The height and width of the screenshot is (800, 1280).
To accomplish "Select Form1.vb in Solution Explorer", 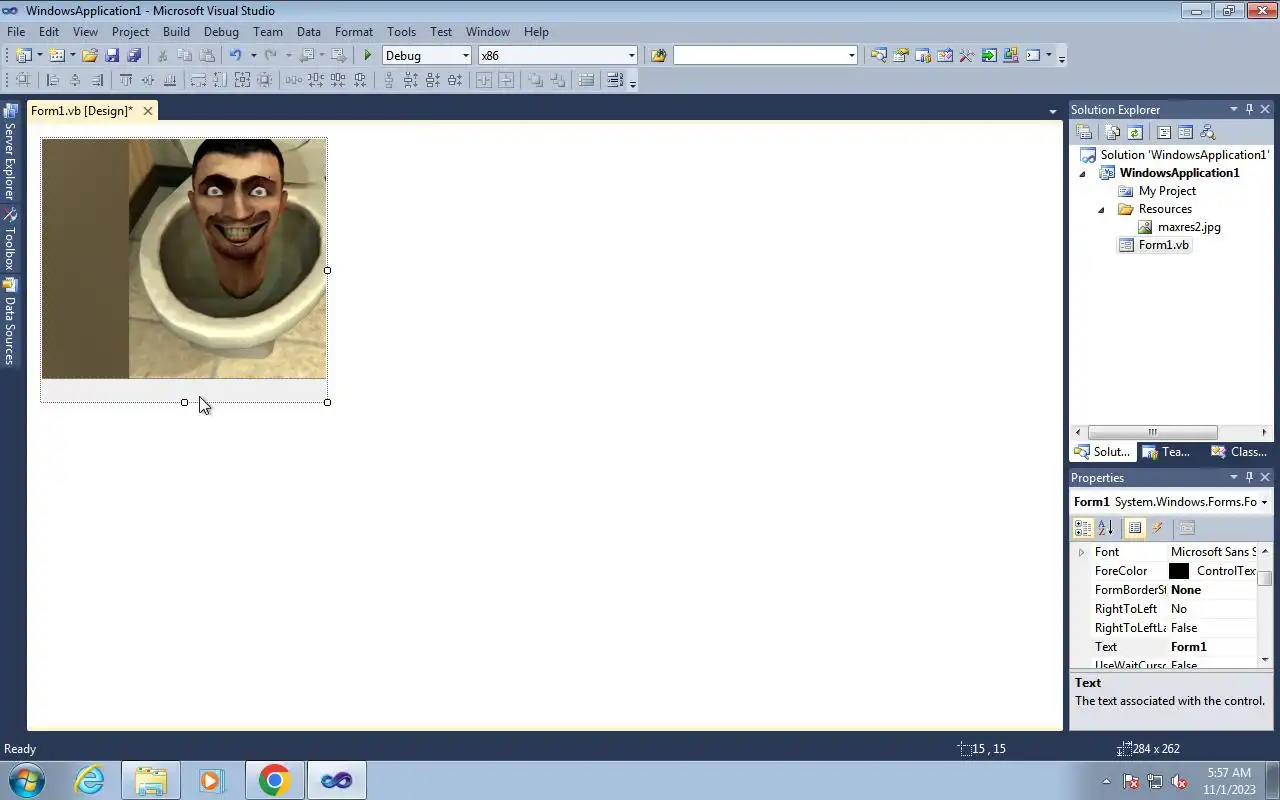I will click(x=1163, y=245).
